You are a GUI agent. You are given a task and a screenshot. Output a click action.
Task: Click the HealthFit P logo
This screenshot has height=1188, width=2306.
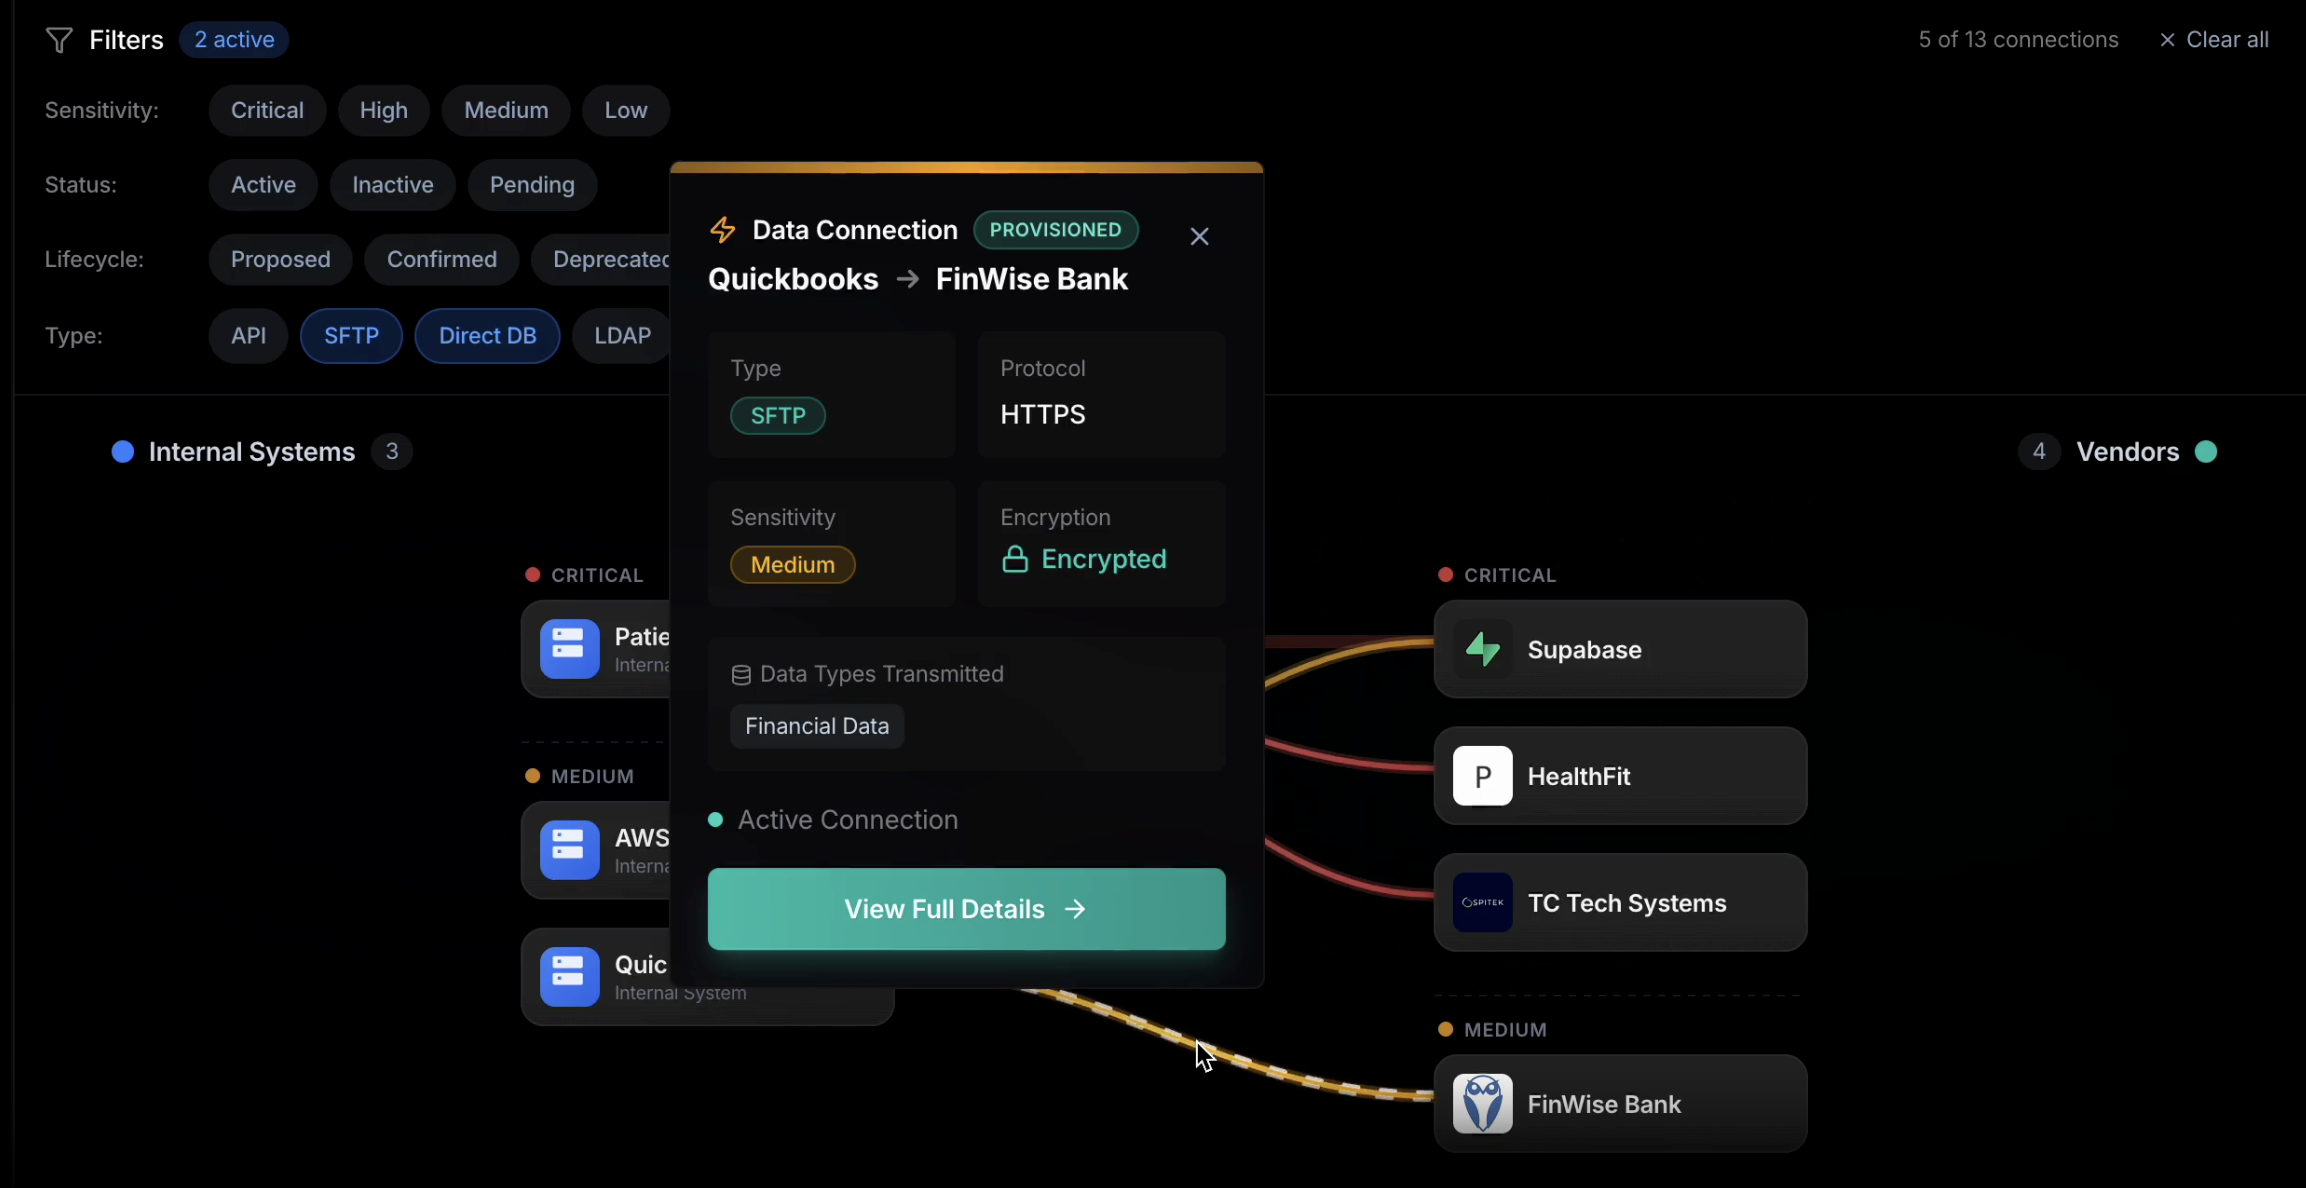click(x=1482, y=776)
